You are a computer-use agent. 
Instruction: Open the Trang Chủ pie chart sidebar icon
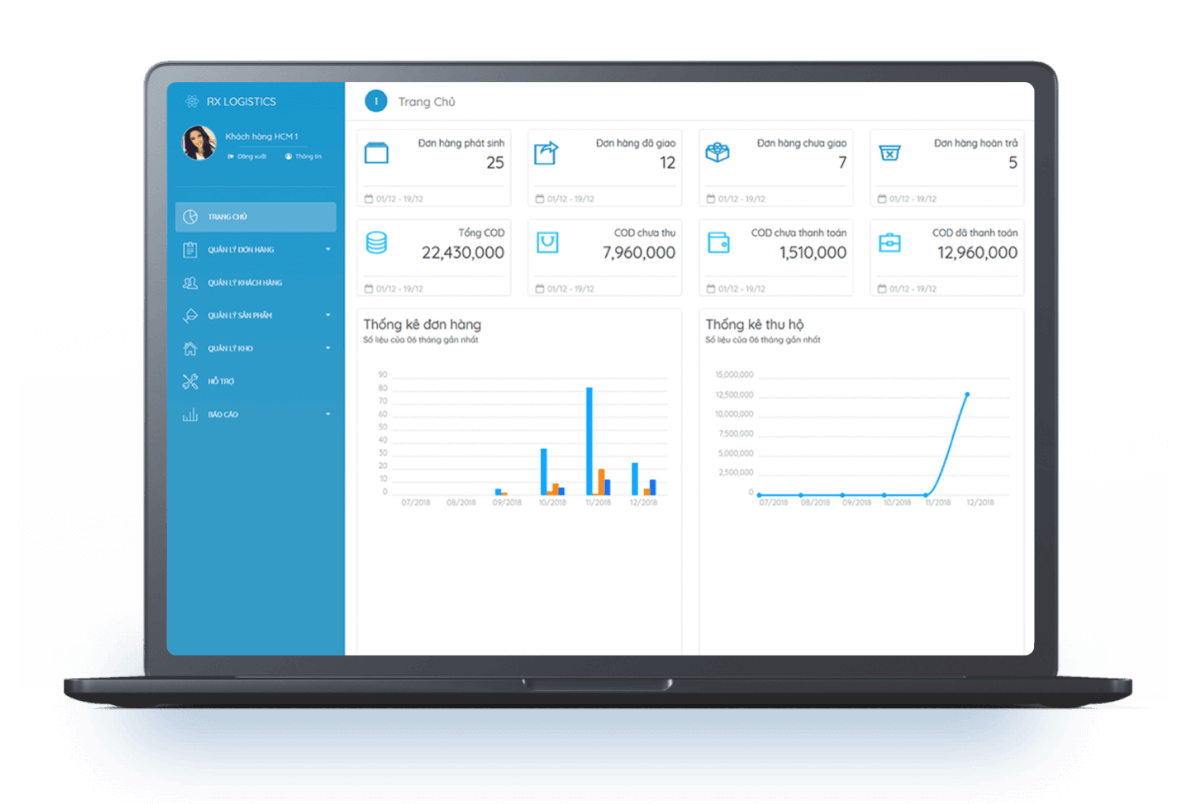click(190, 217)
